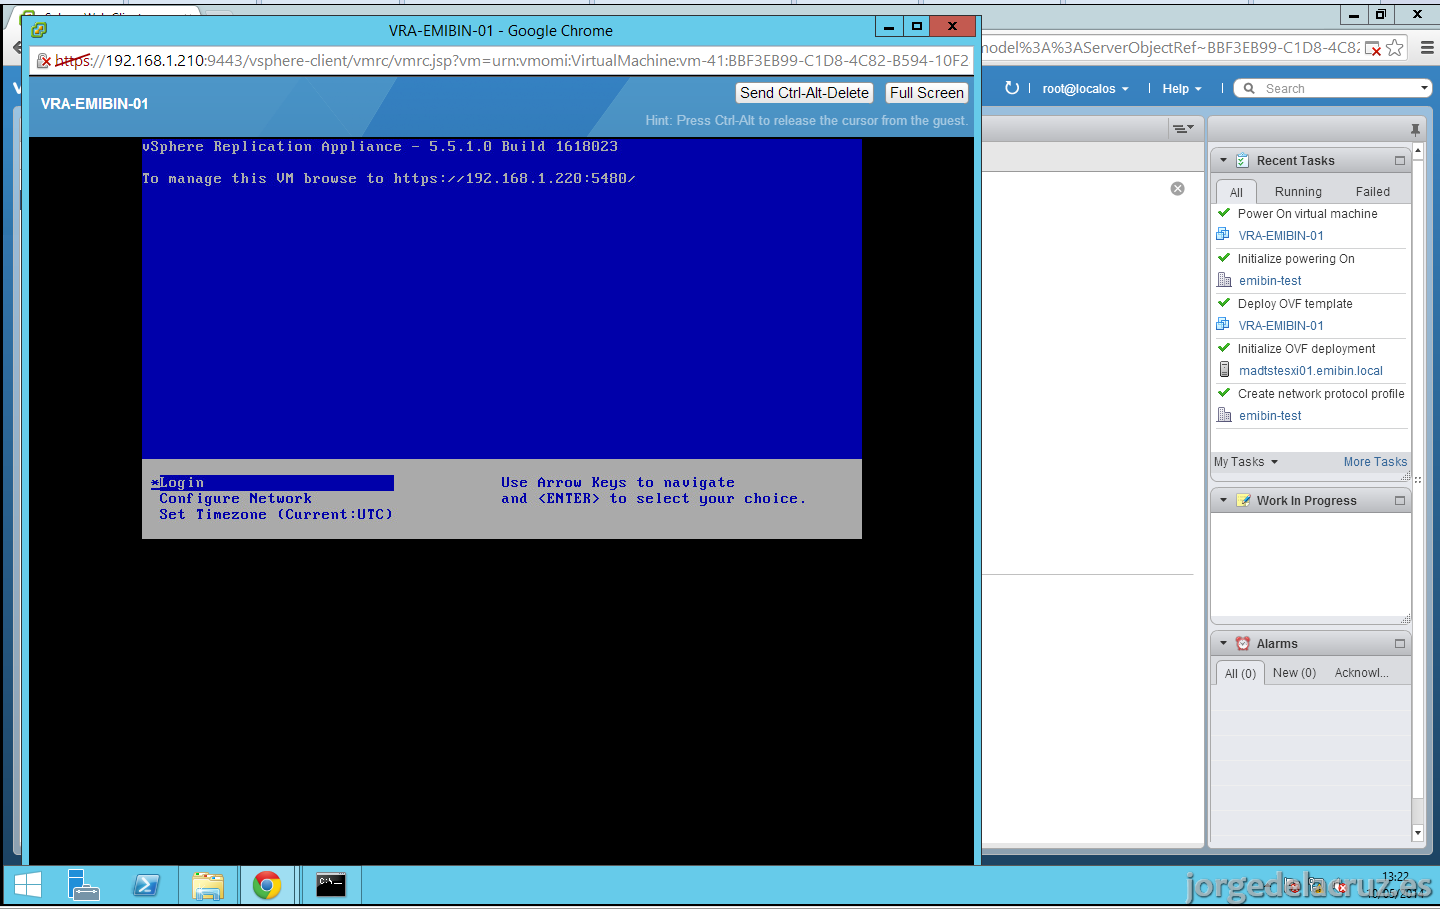Viewport: 1440px width, 910px height.
Task: Switch to Chrome on the taskbar
Action: (267, 885)
